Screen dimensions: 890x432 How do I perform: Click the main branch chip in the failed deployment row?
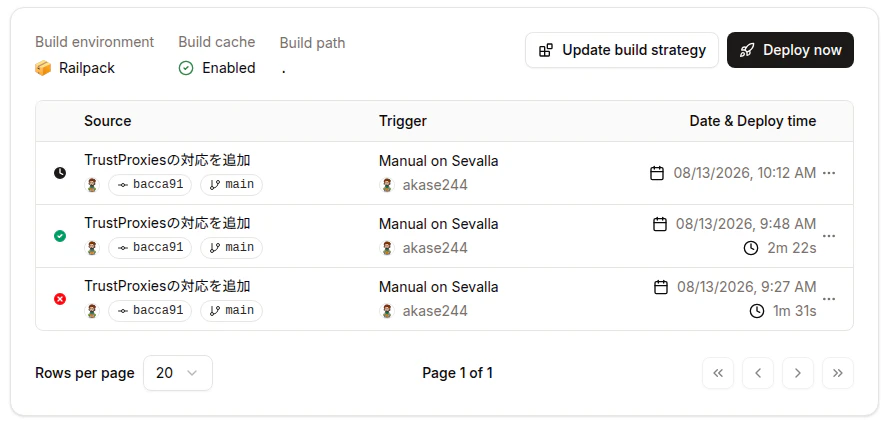pos(231,311)
